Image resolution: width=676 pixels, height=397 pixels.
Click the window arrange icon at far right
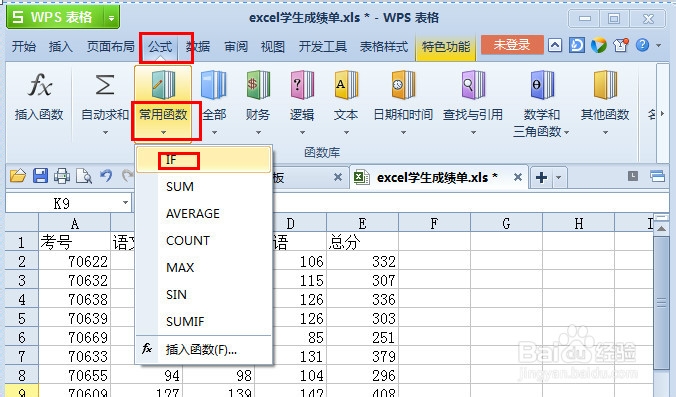click(657, 176)
